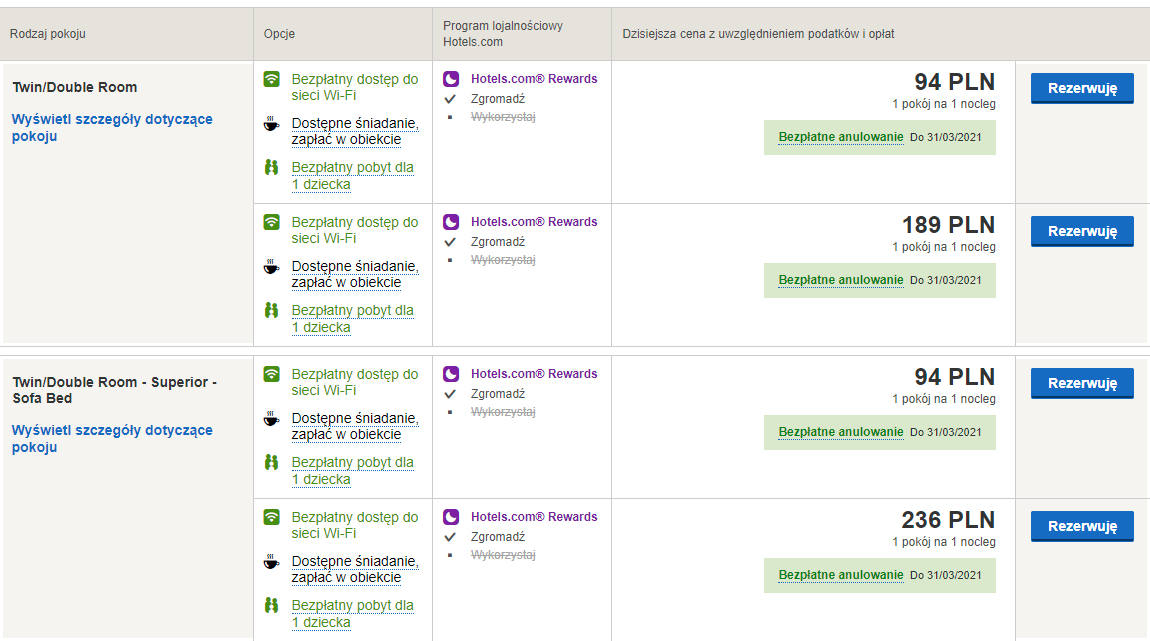This screenshot has width=1150, height=641.
Task: Click Wi-Fi icon in the standard Twin/Double 94 PLN offer
Action: [x=271, y=79]
